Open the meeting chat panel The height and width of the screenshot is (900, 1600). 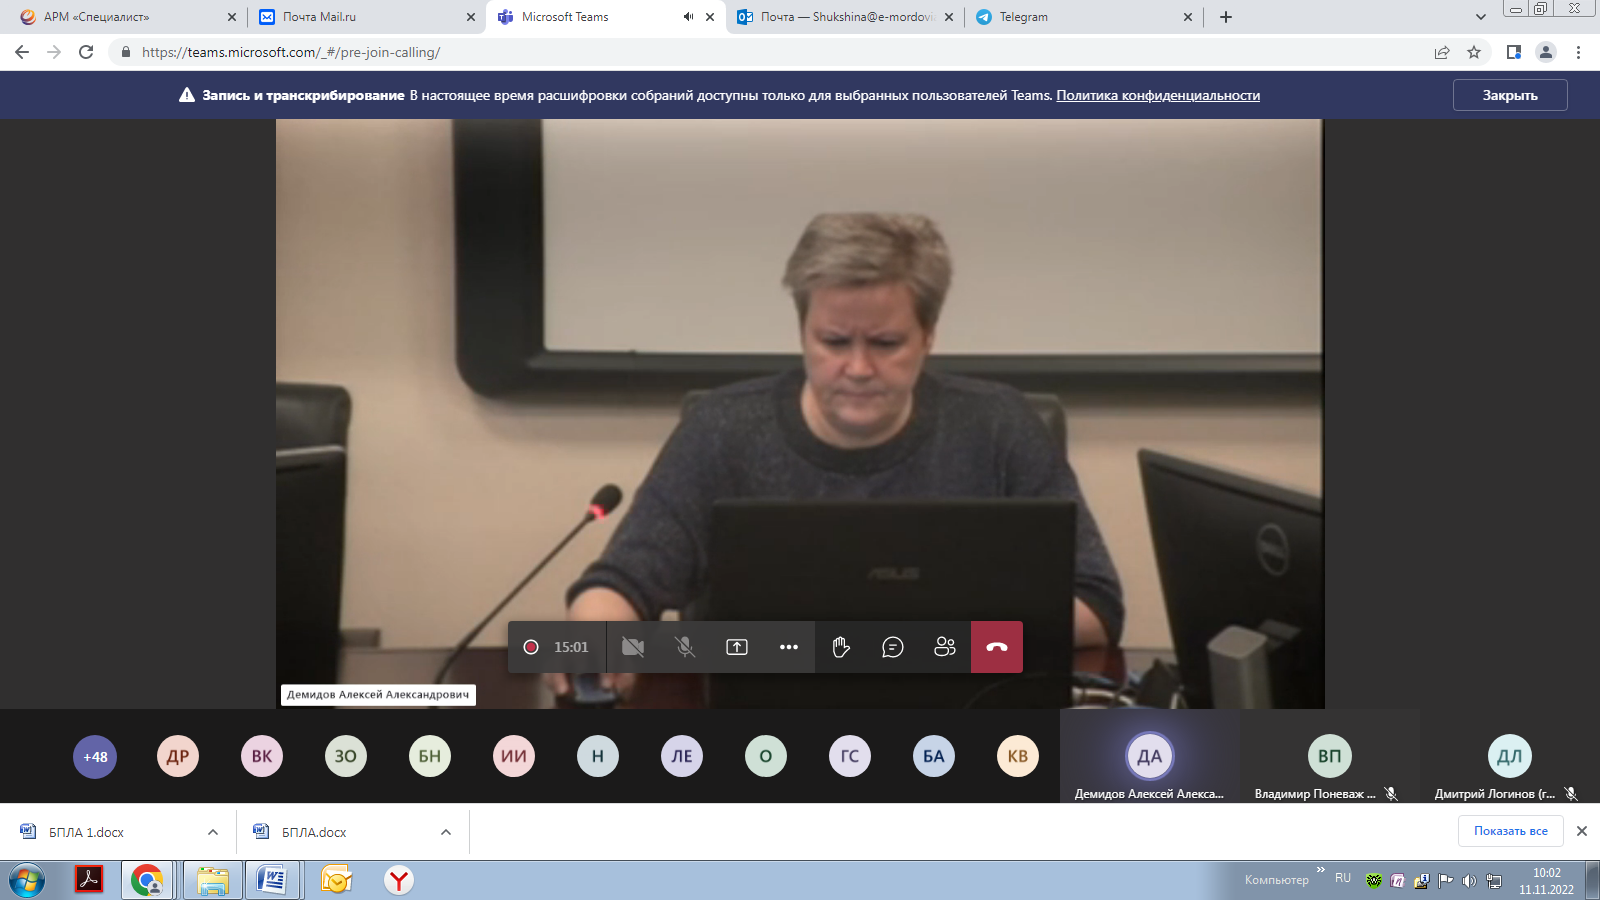pos(893,647)
